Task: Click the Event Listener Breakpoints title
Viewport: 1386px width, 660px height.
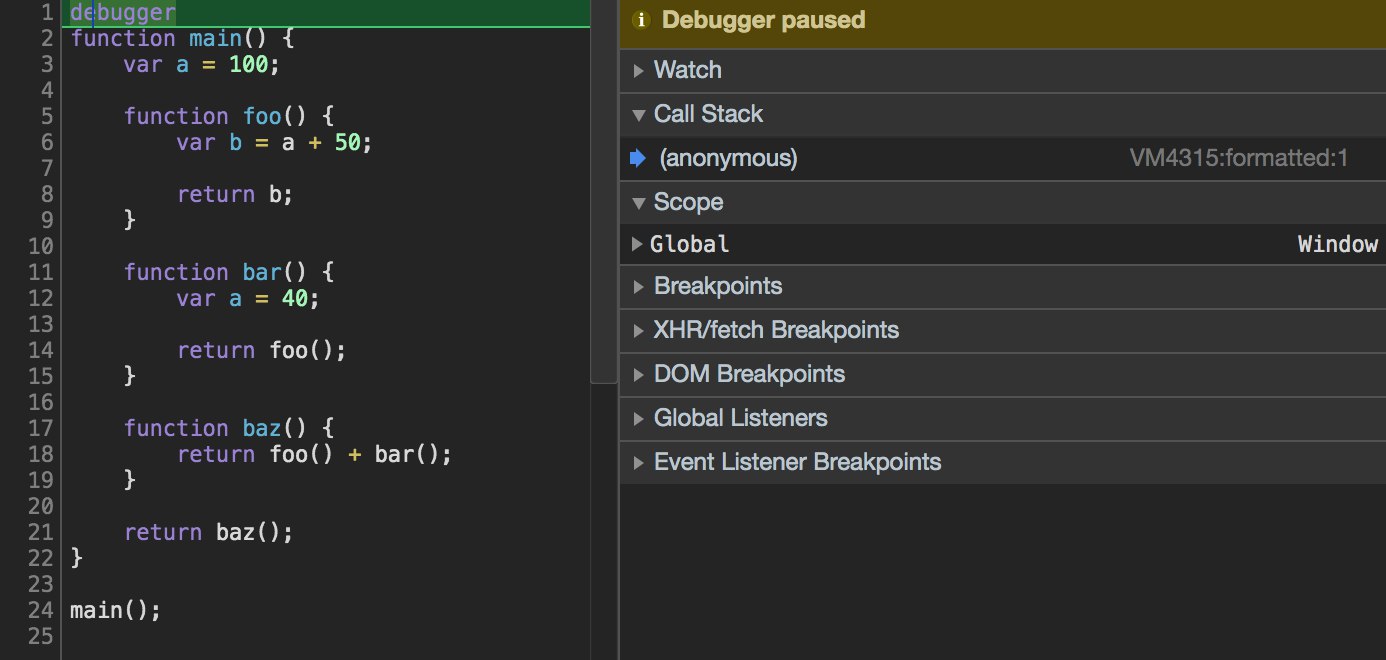Action: (797, 462)
